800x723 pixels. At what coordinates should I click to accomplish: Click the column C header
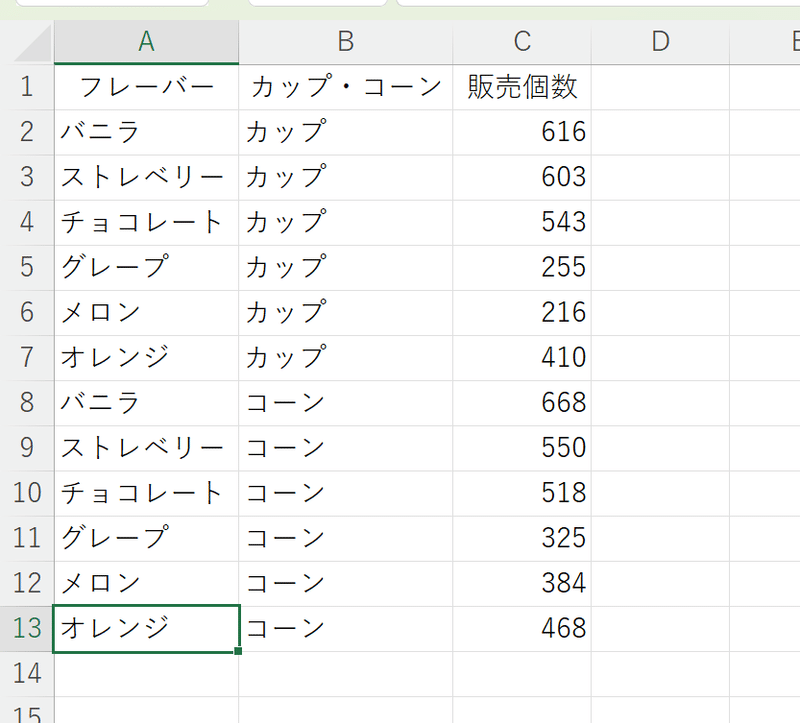tap(522, 41)
